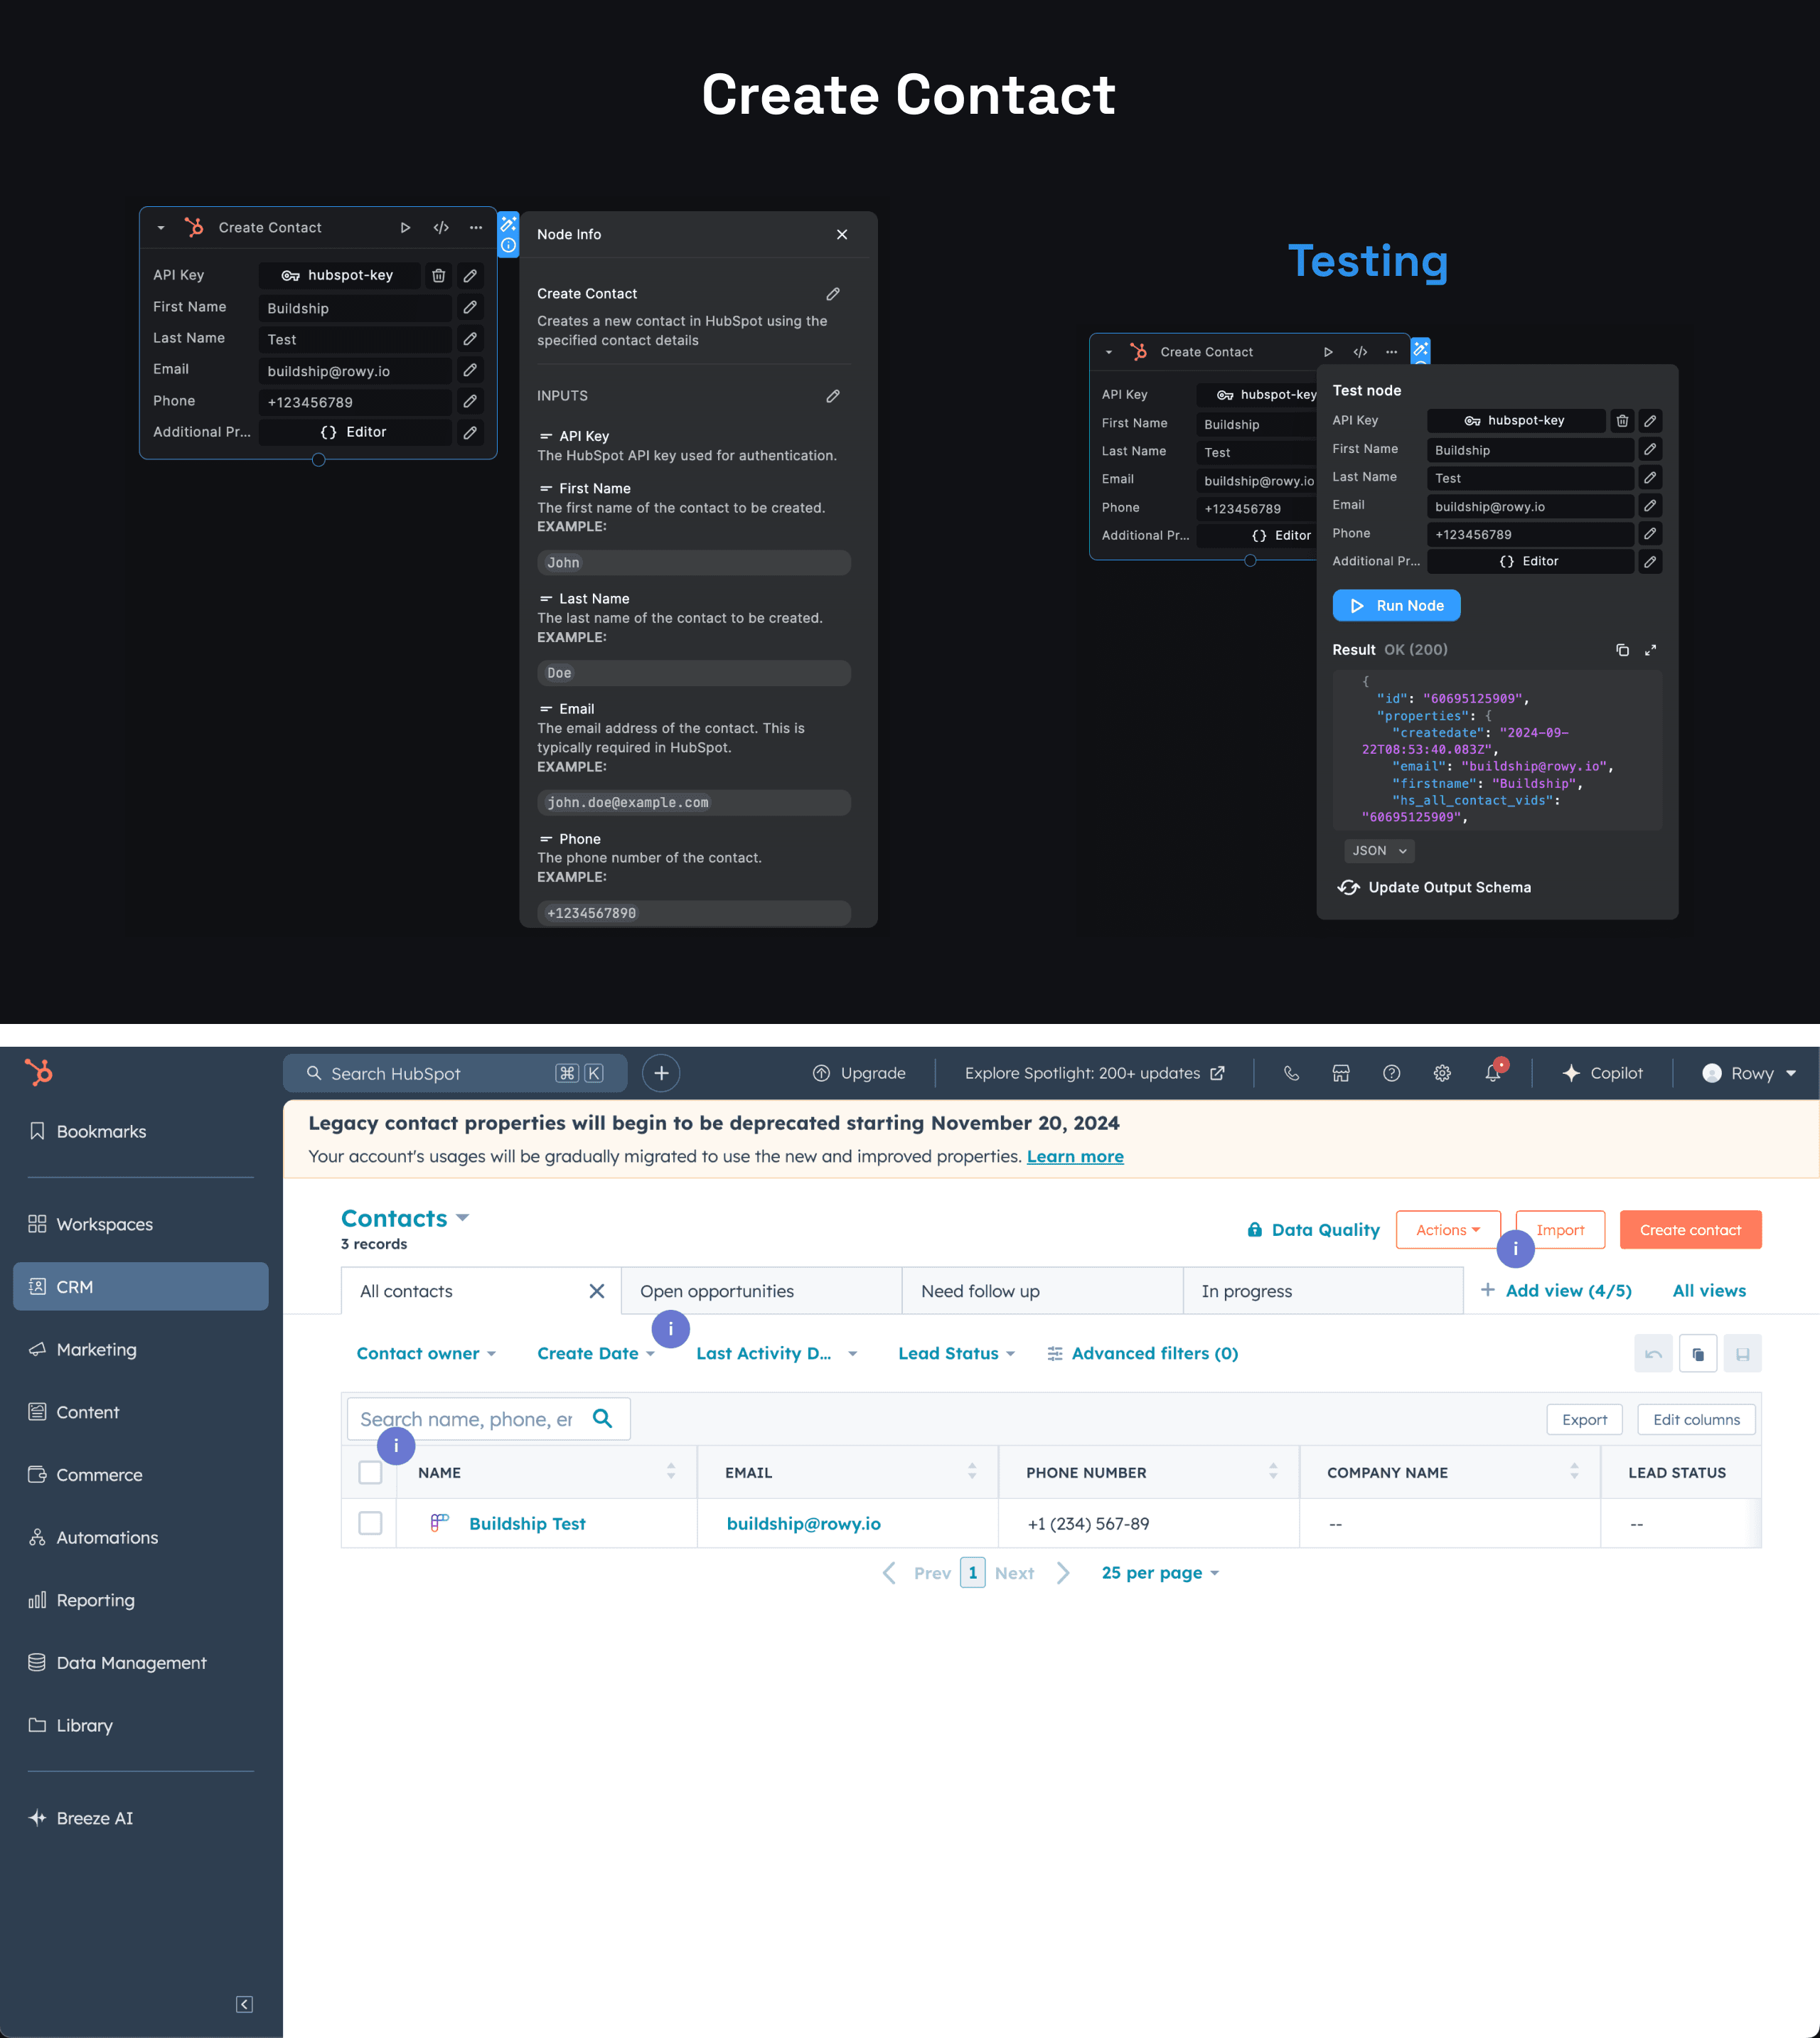Screen dimensions: 1820x2038
Task: Switch to the Open opportunities tab
Action: [x=717, y=1291]
